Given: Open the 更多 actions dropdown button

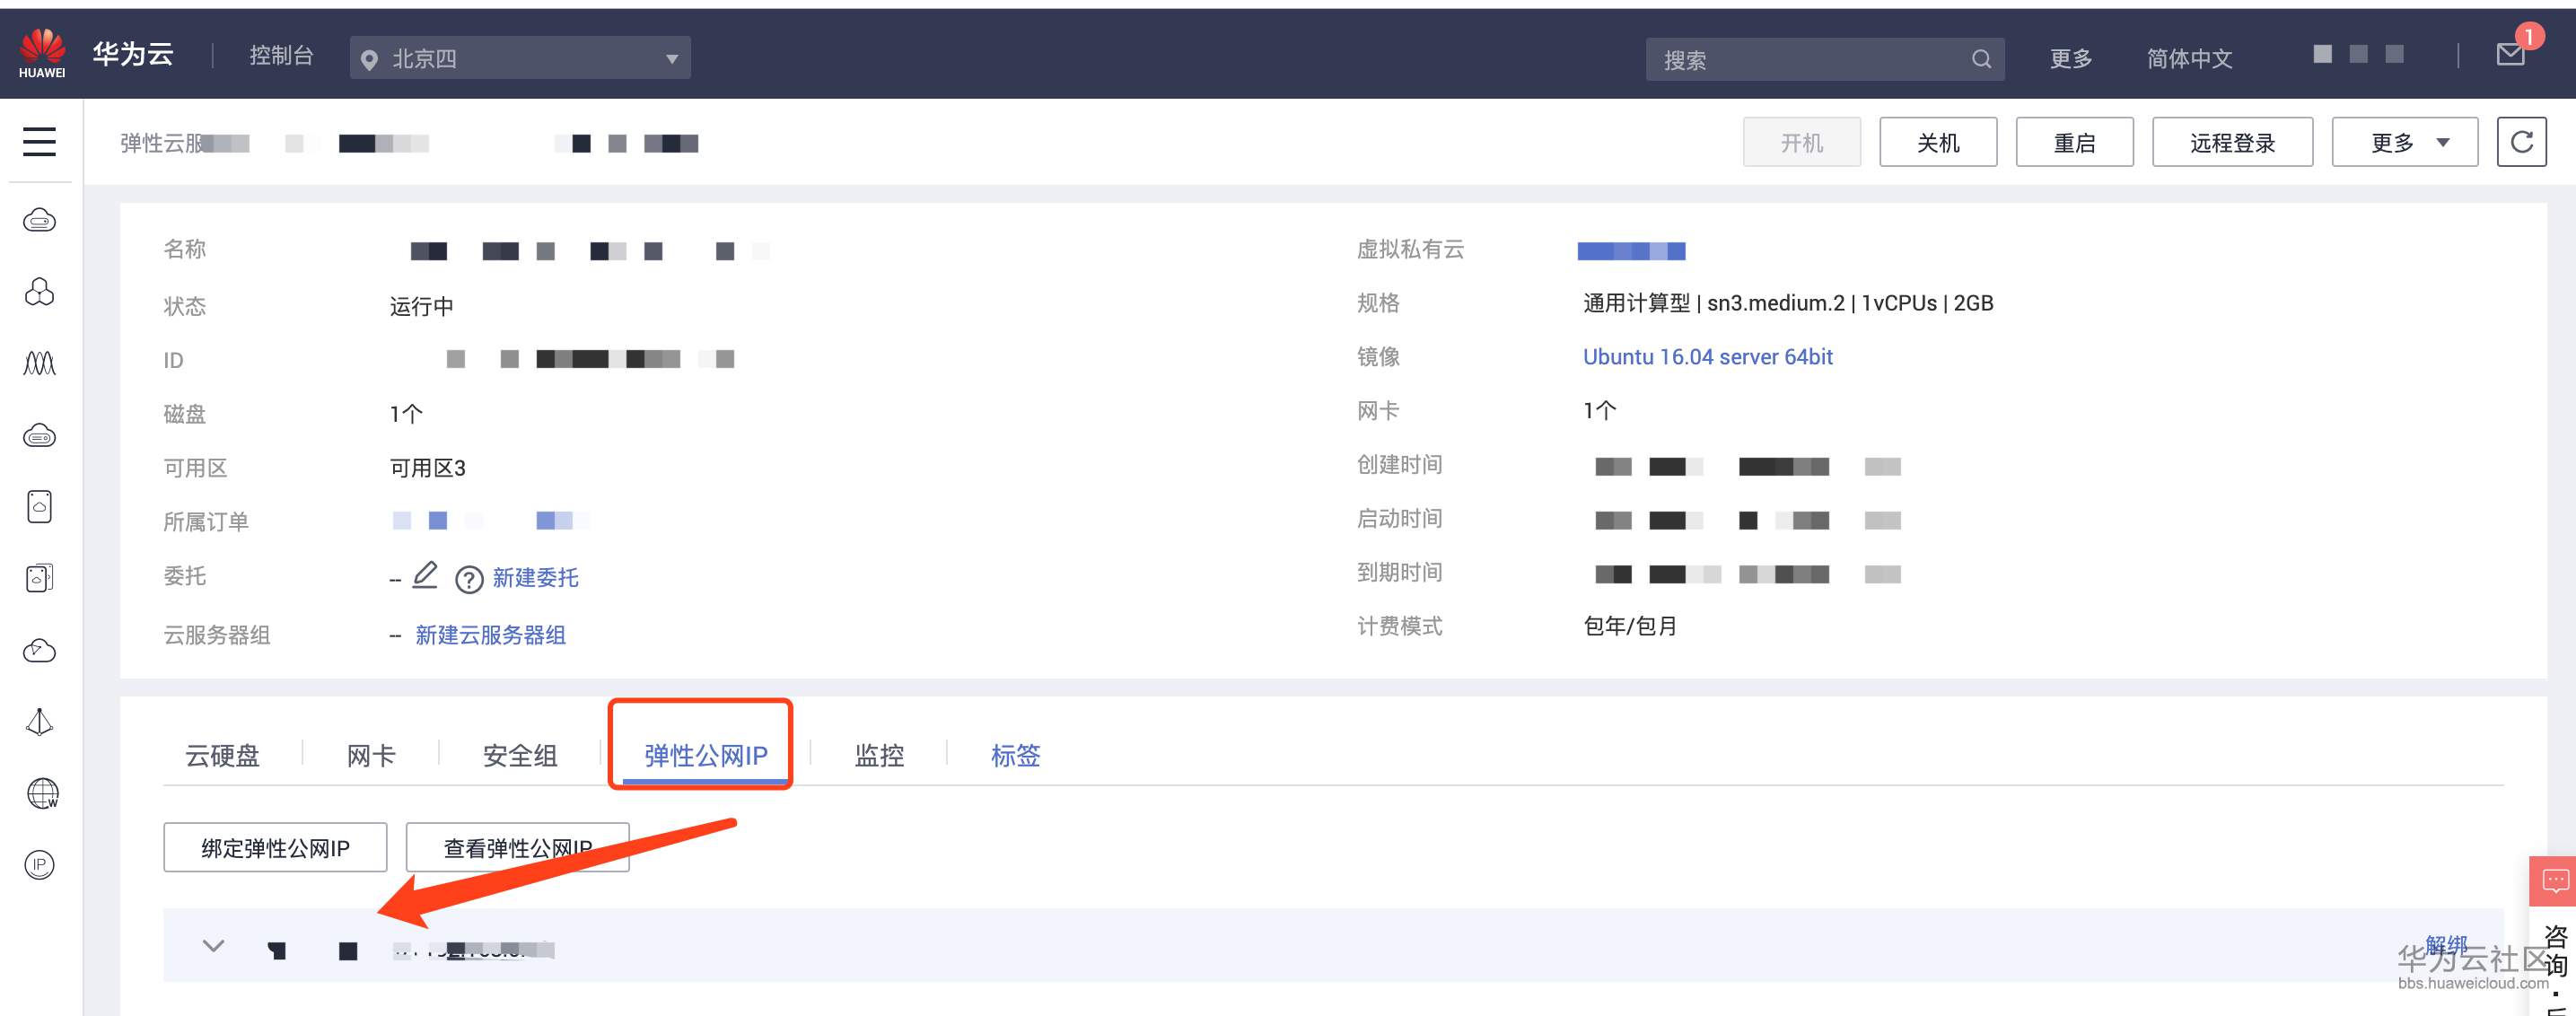Looking at the screenshot, I should pos(2404,142).
